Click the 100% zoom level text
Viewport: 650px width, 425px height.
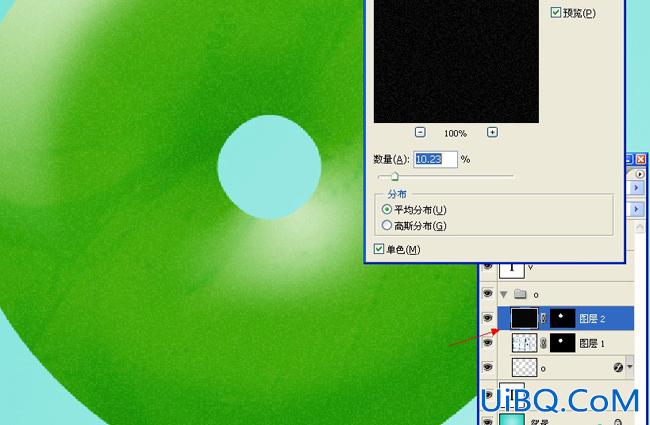(x=455, y=134)
